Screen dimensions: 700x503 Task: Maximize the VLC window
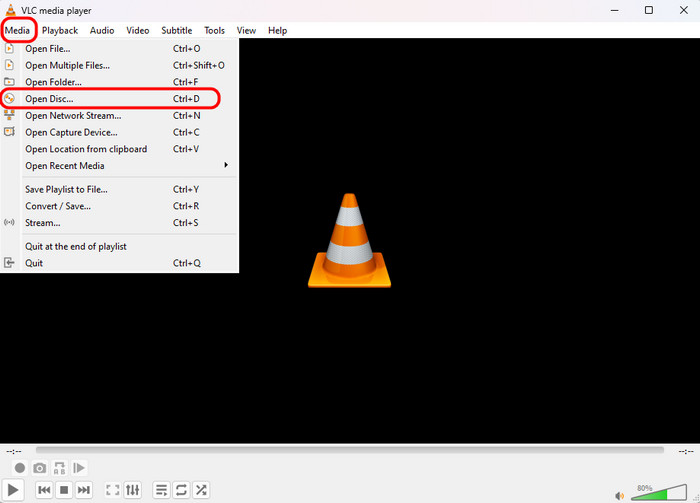[x=649, y=10]
